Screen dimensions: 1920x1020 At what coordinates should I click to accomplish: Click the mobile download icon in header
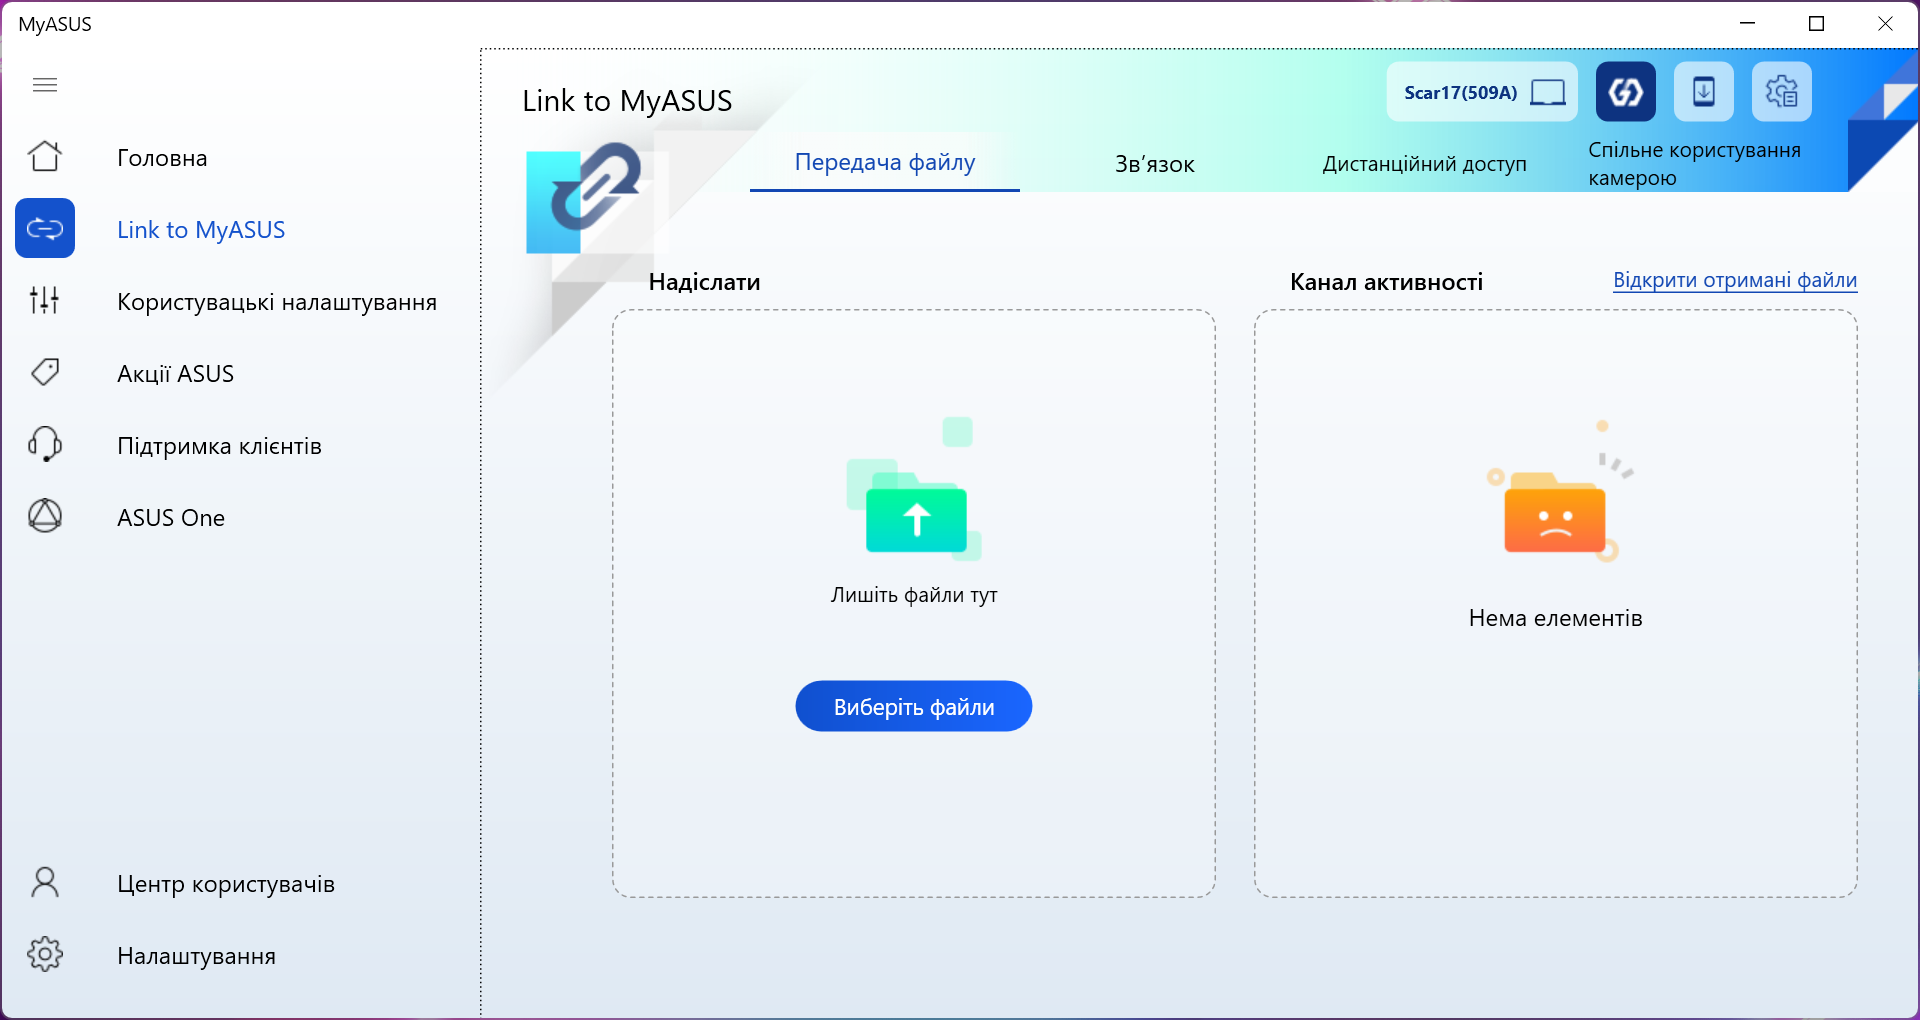pyautogui.click(x=1704, y=92)
